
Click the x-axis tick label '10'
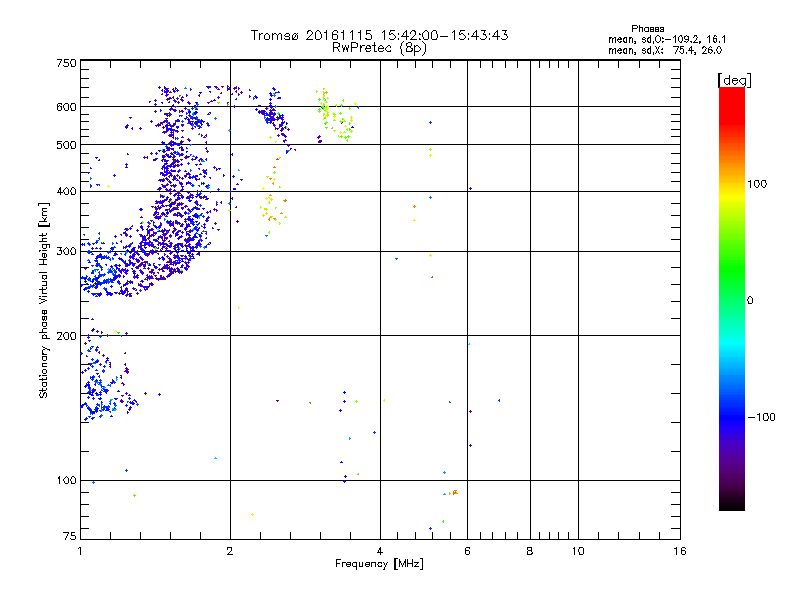click(x=578, y=551)
